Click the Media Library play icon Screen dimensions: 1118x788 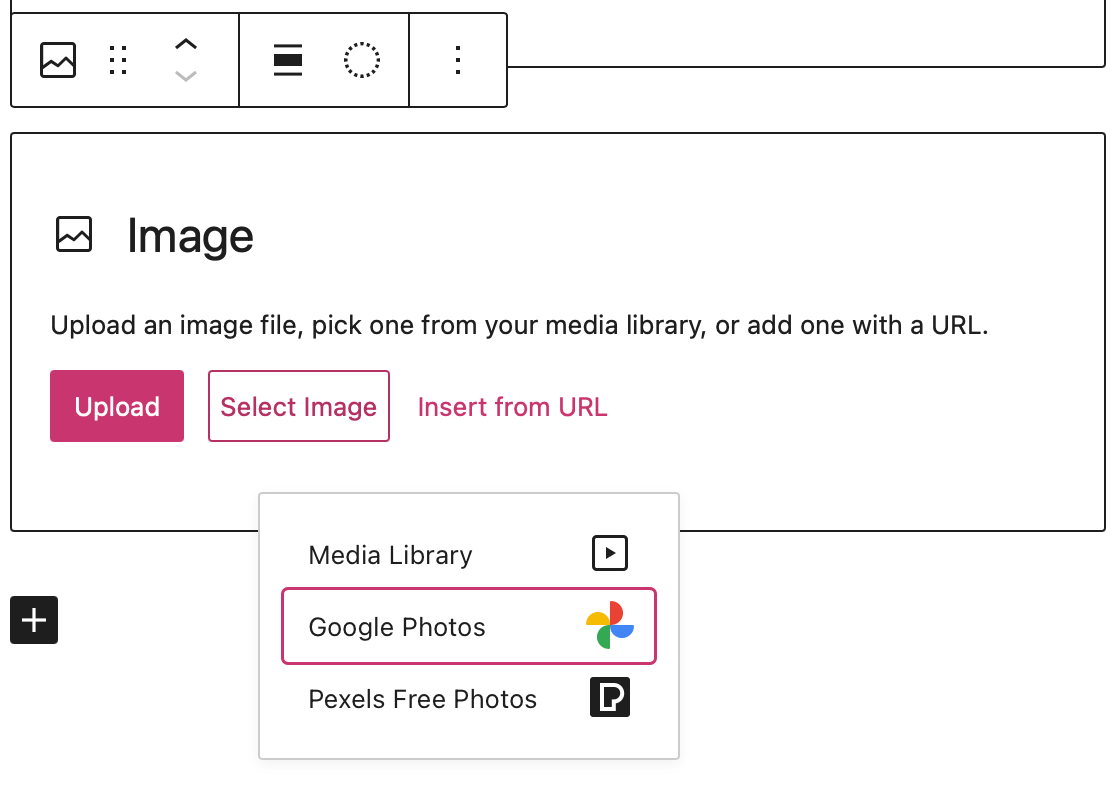click(x=610, y=553)
